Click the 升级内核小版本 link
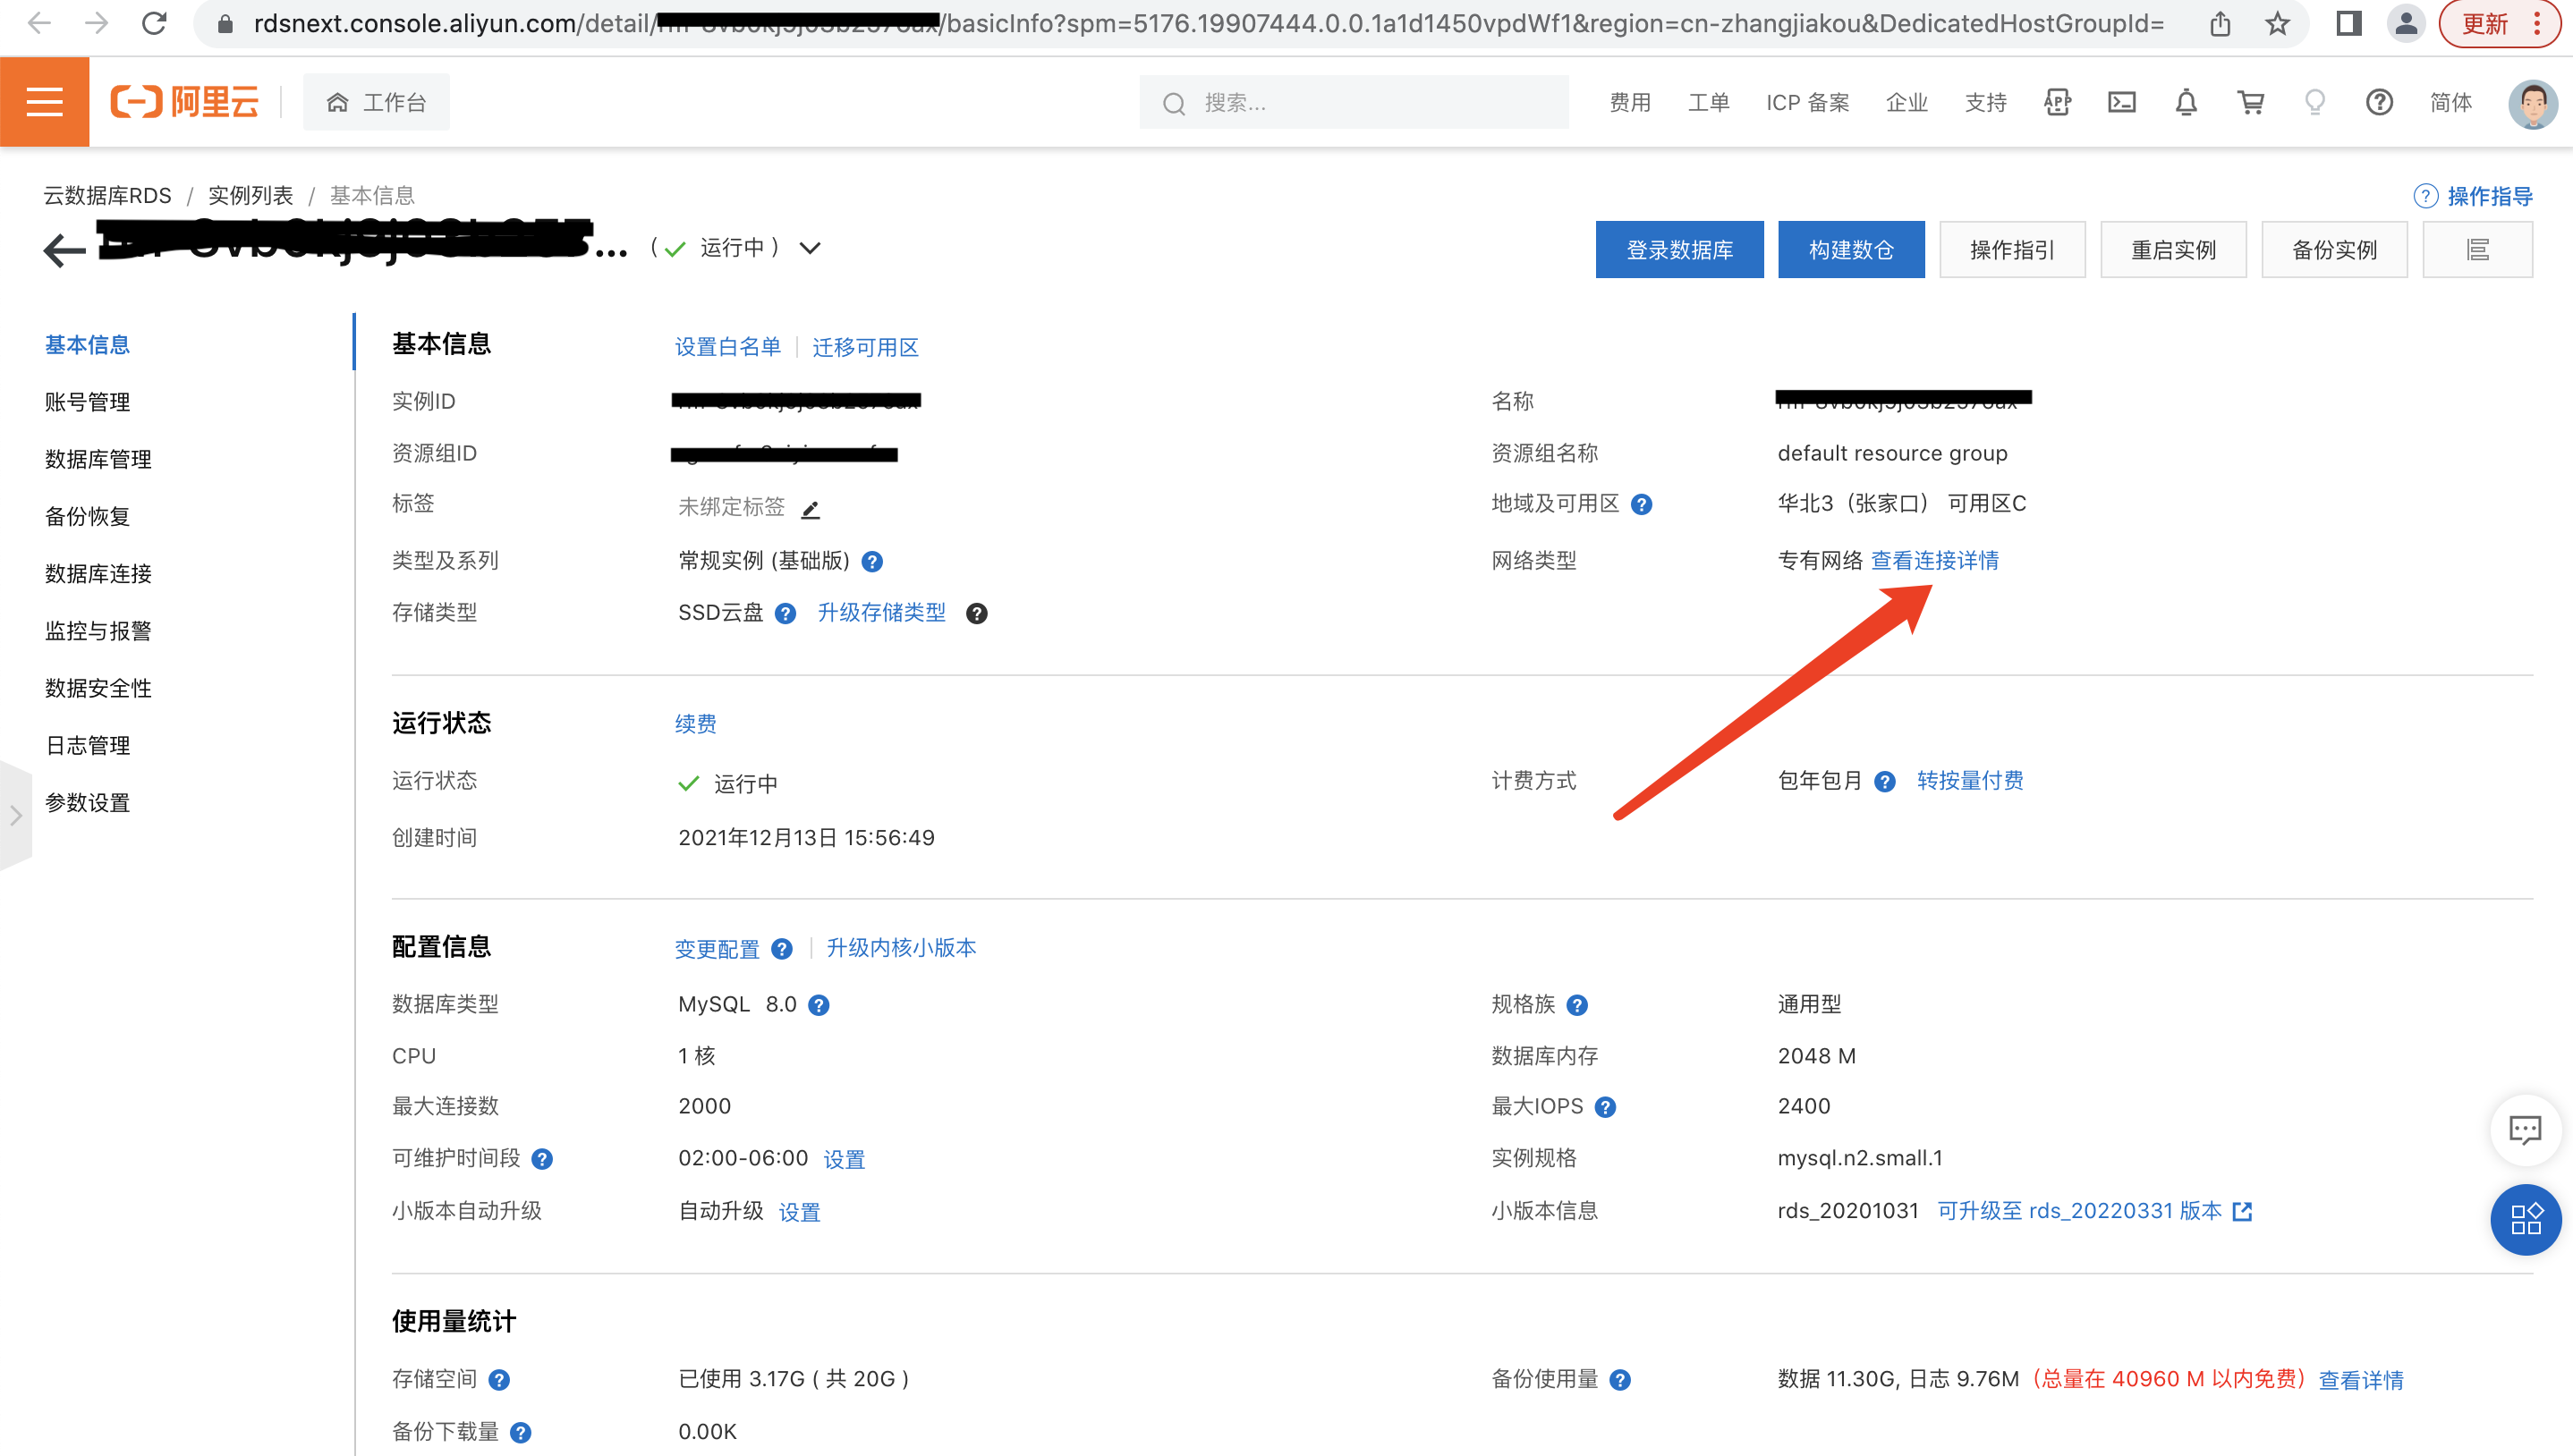This screenshot has width=2573, height=1456. [x=901, y=947]
